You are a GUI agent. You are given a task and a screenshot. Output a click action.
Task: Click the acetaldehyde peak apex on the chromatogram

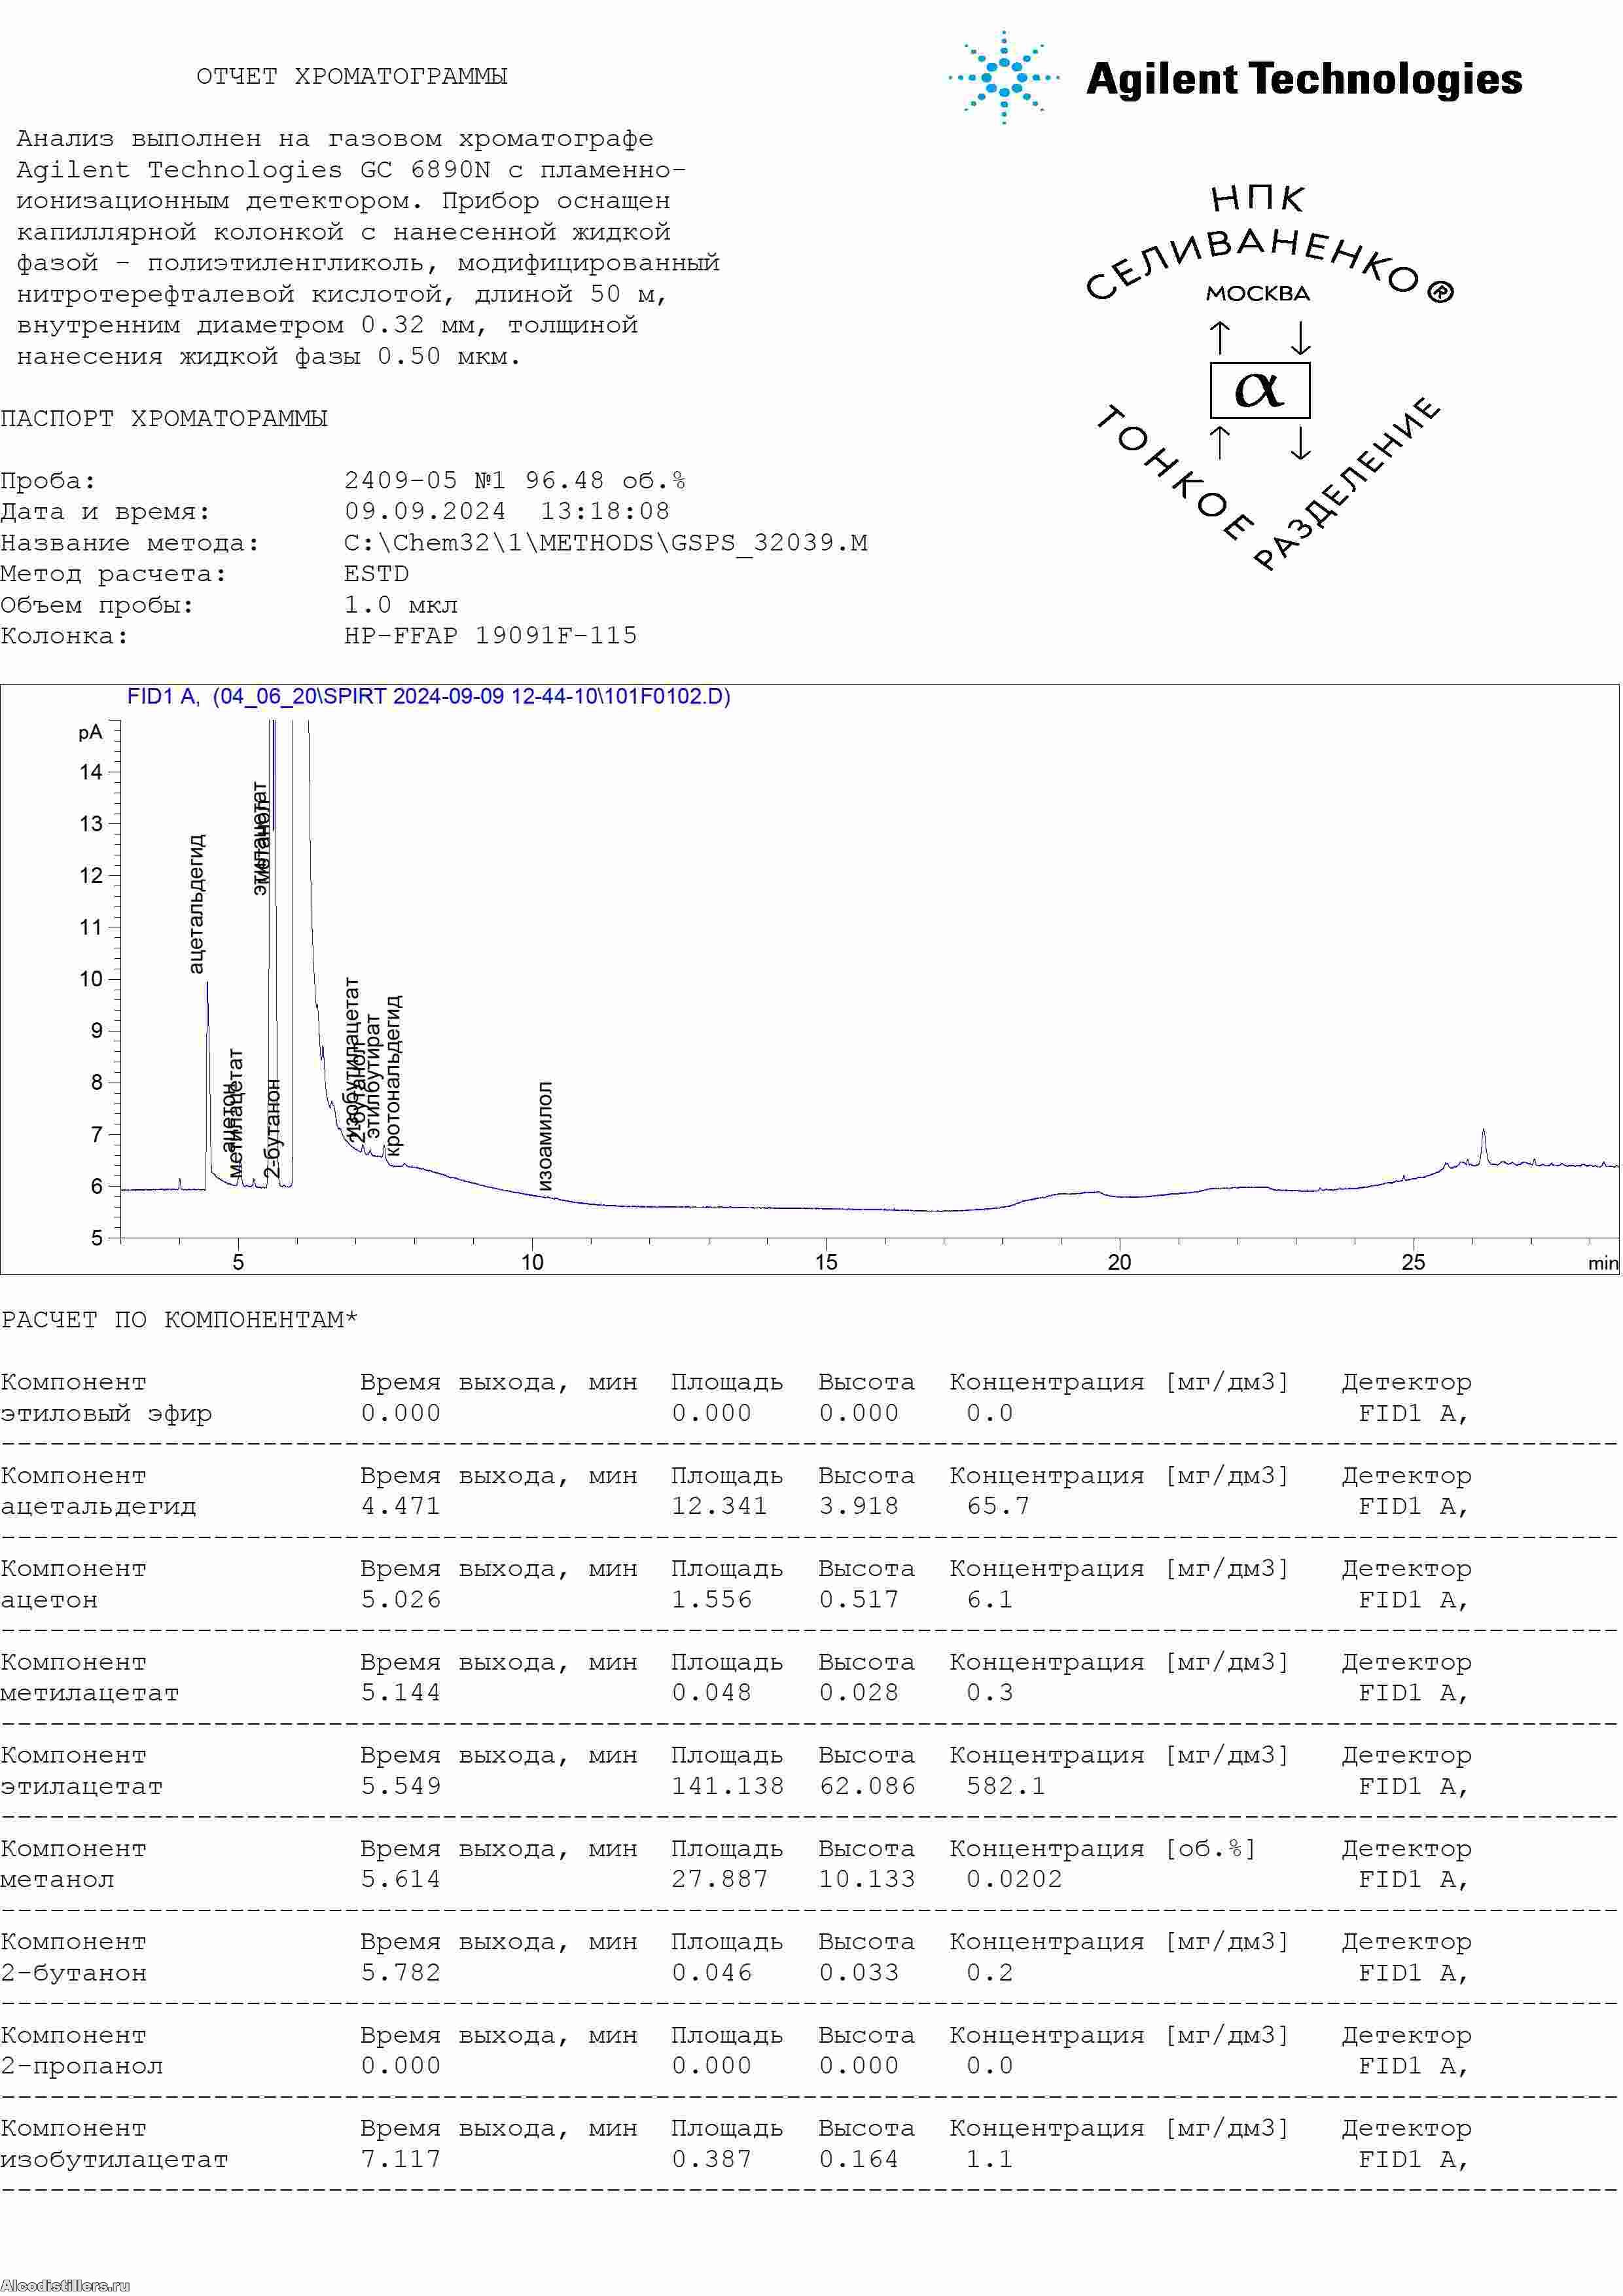(207, 983)
